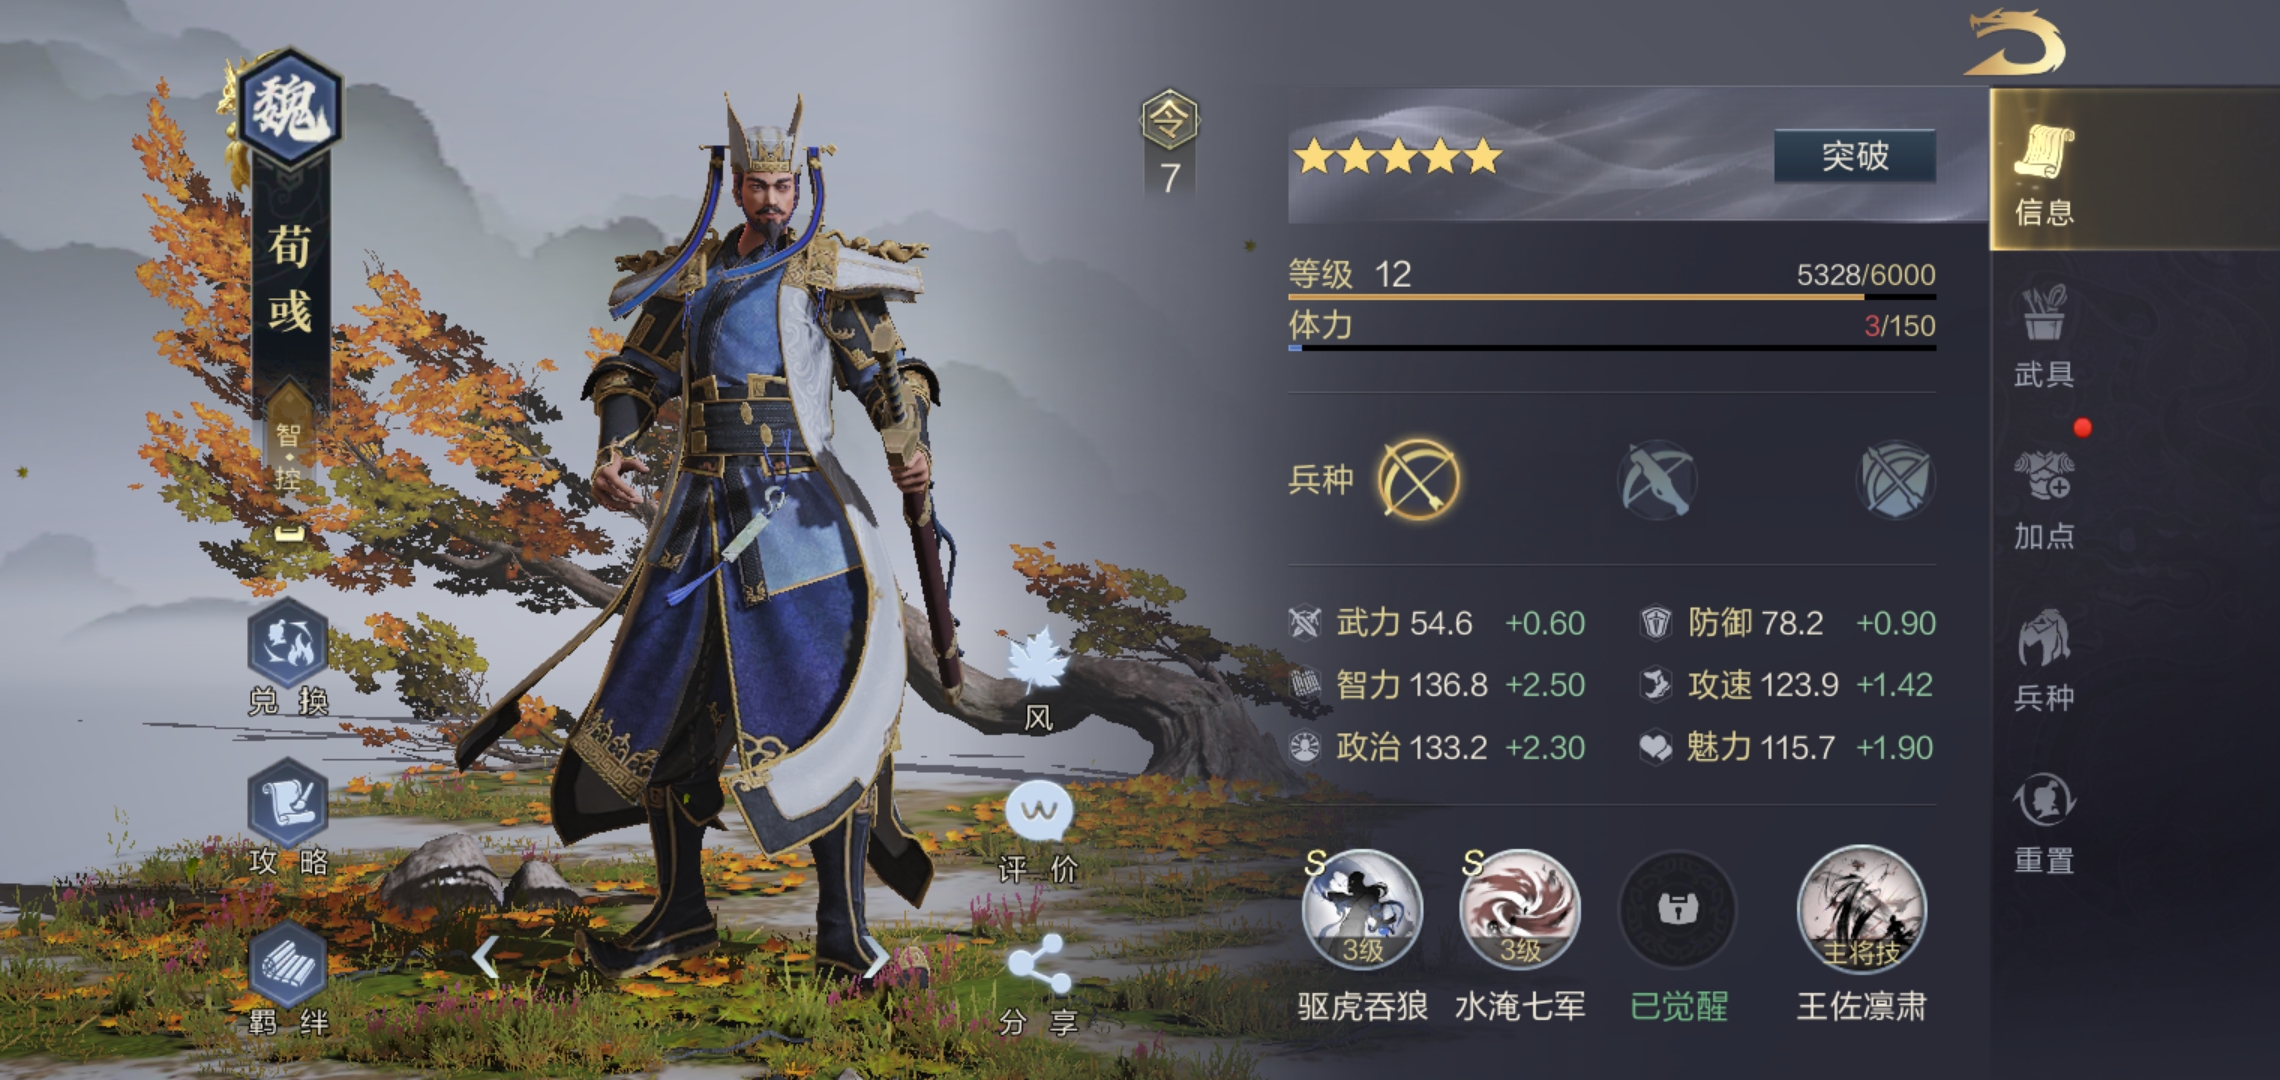The image size is (2280, 1080).
Task: Expand the 智·控 tag under name
Action: [289, 458]
